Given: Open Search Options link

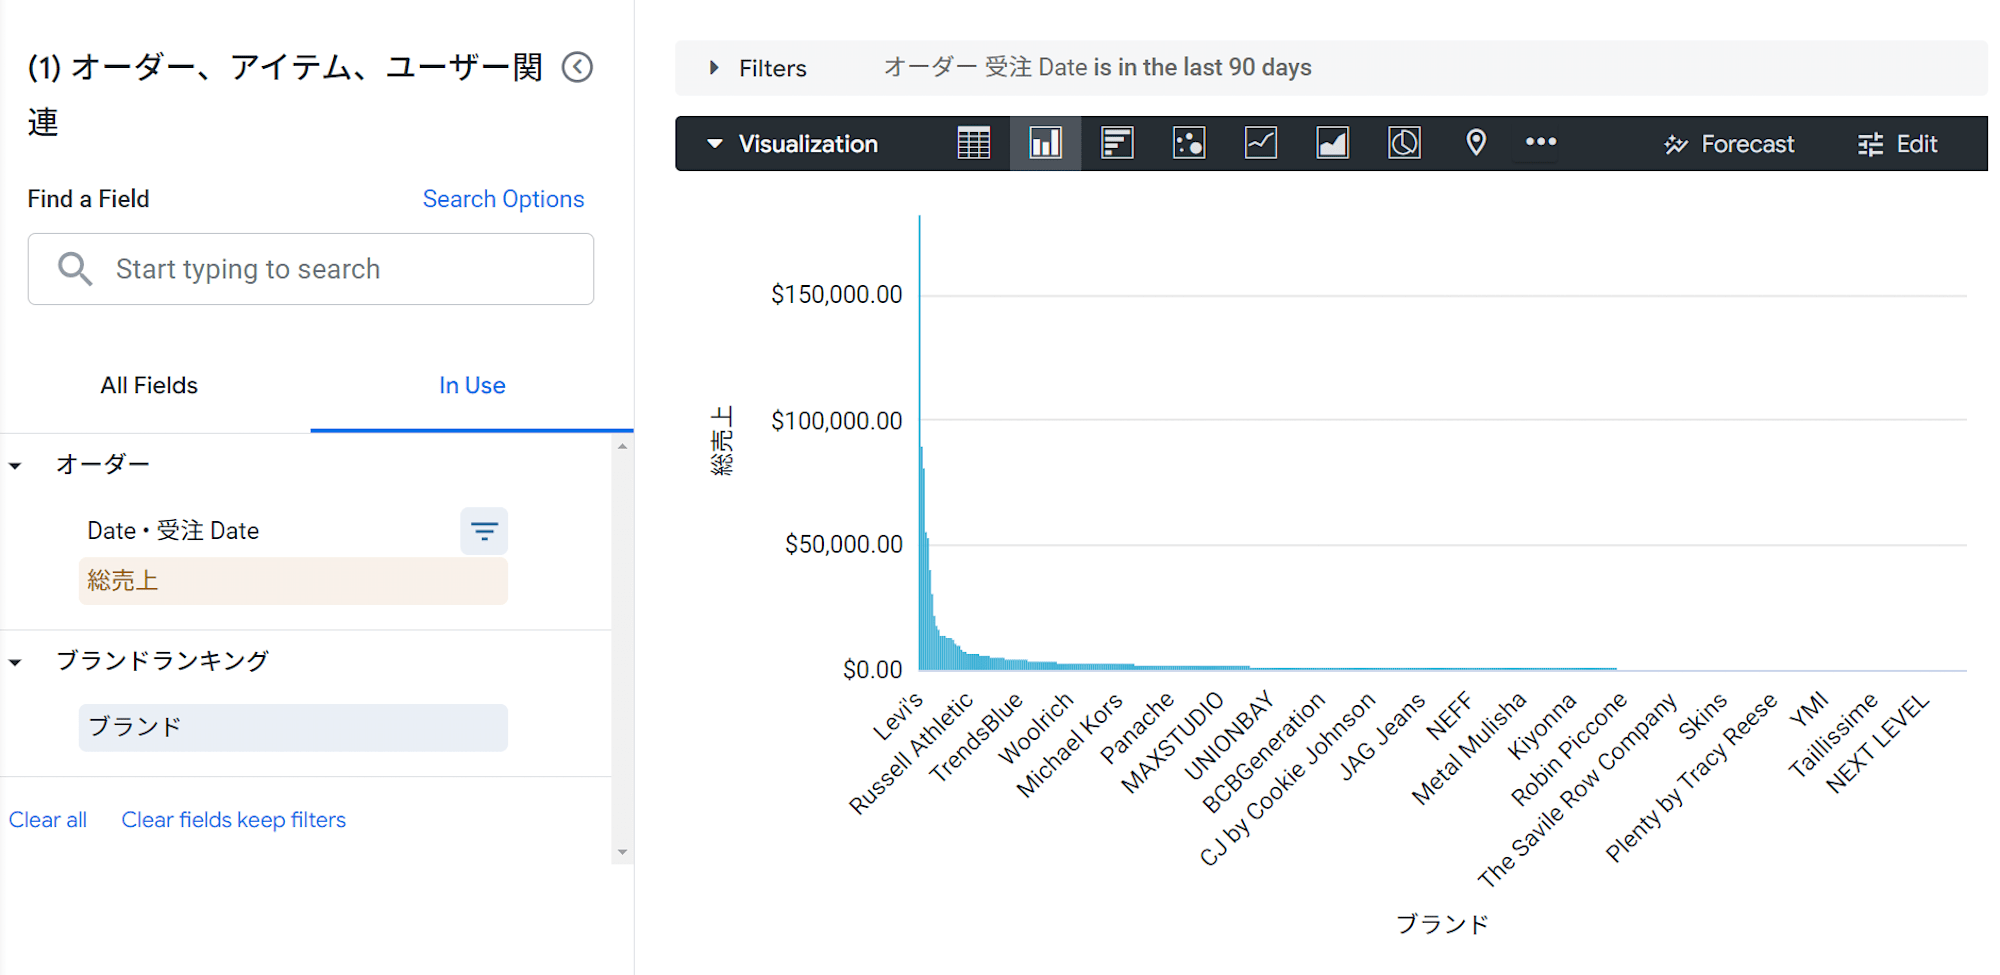Looking at the screenshot, I should (503, 199).
